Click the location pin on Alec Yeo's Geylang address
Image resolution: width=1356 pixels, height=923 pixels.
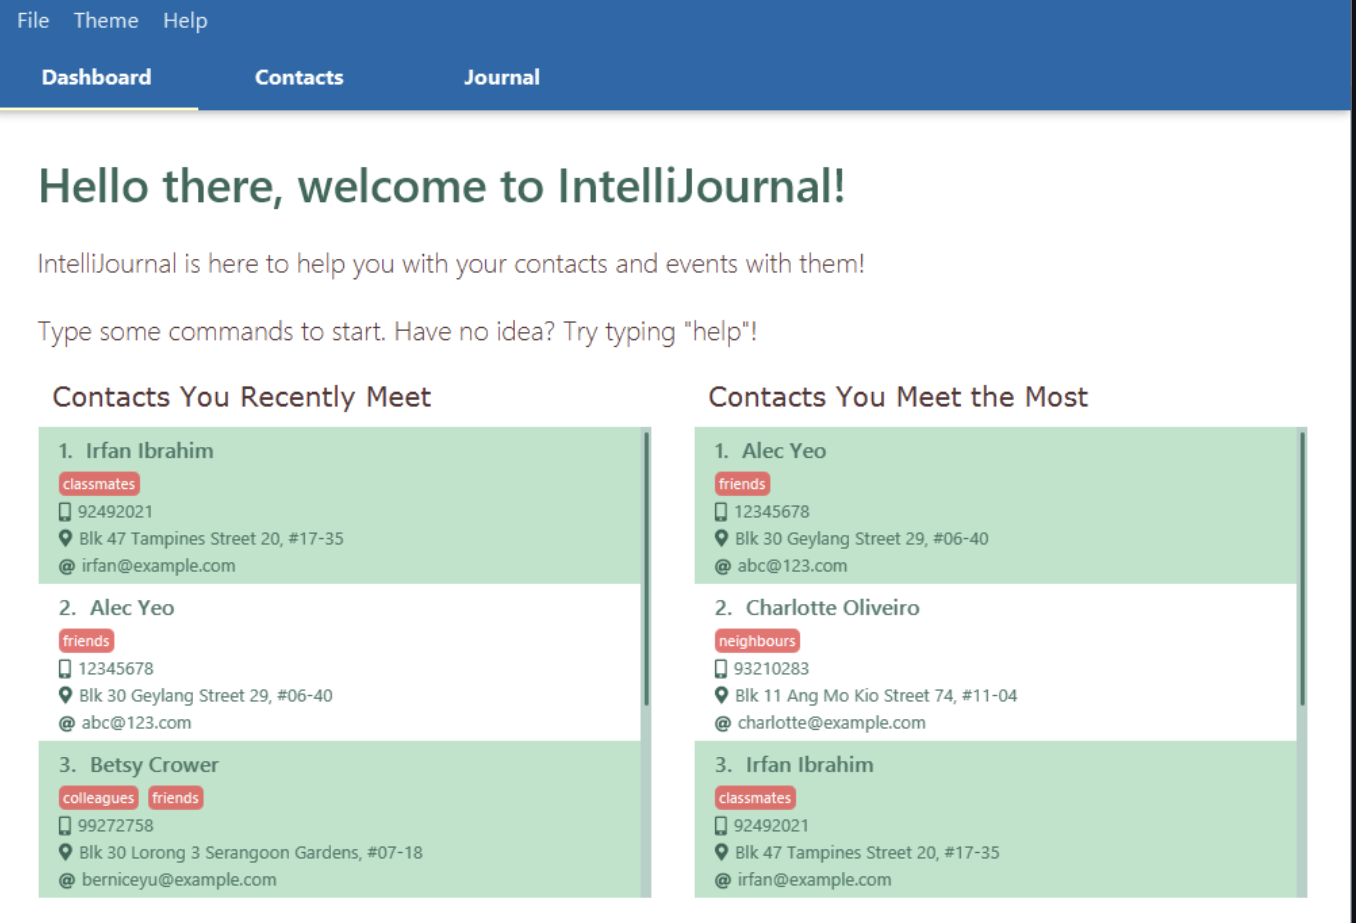pyautogui.click(x=65, y=695)
